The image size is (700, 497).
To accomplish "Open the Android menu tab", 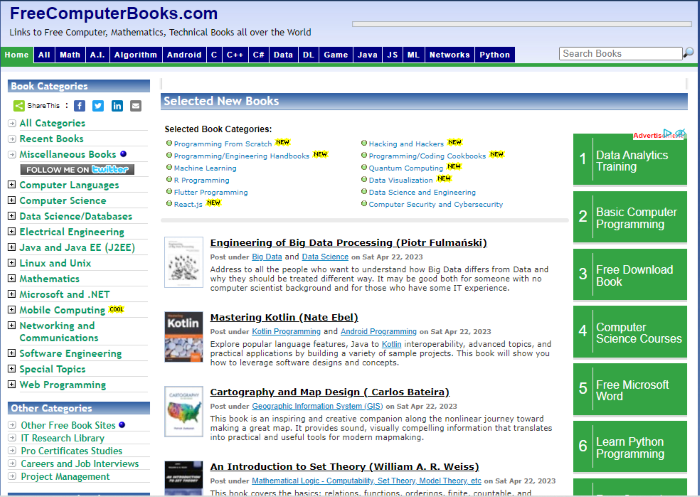I will pos(184,55).
